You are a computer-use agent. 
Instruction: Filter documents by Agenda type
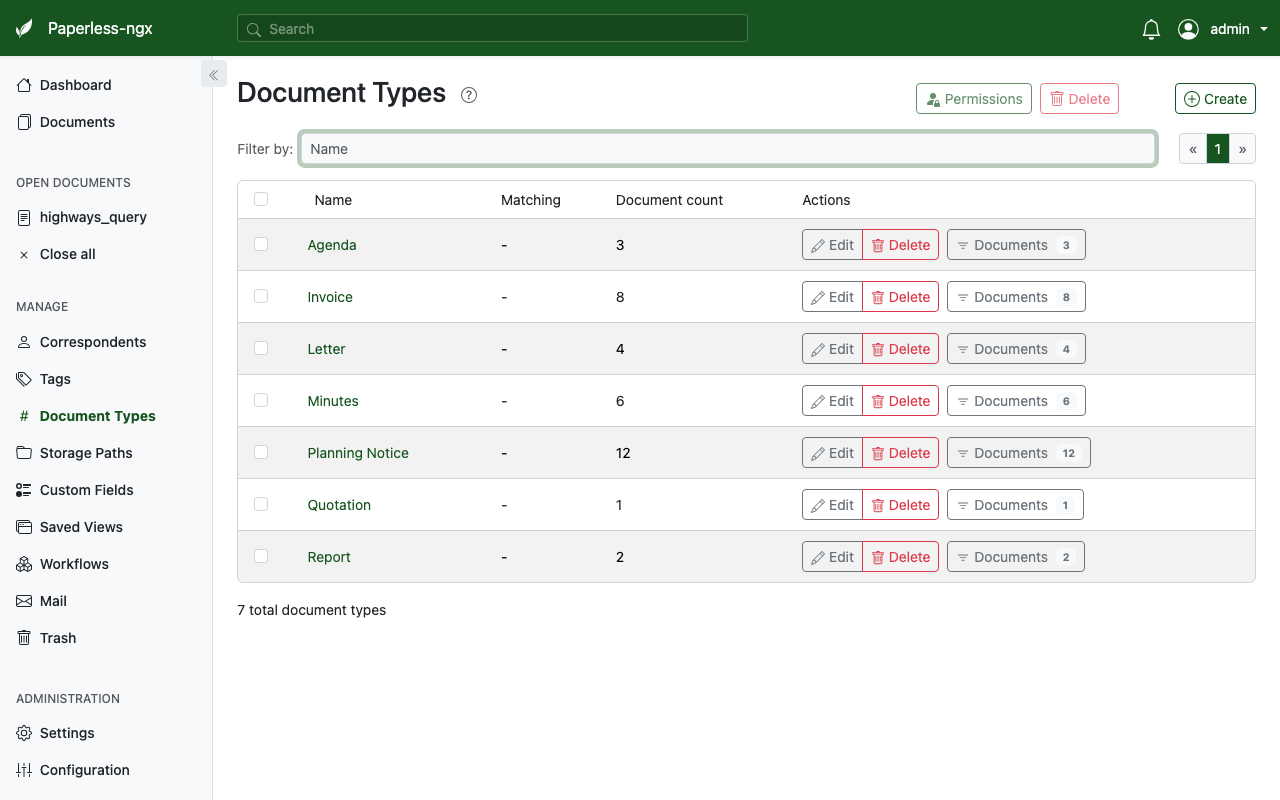click(x=1016, y=245)
